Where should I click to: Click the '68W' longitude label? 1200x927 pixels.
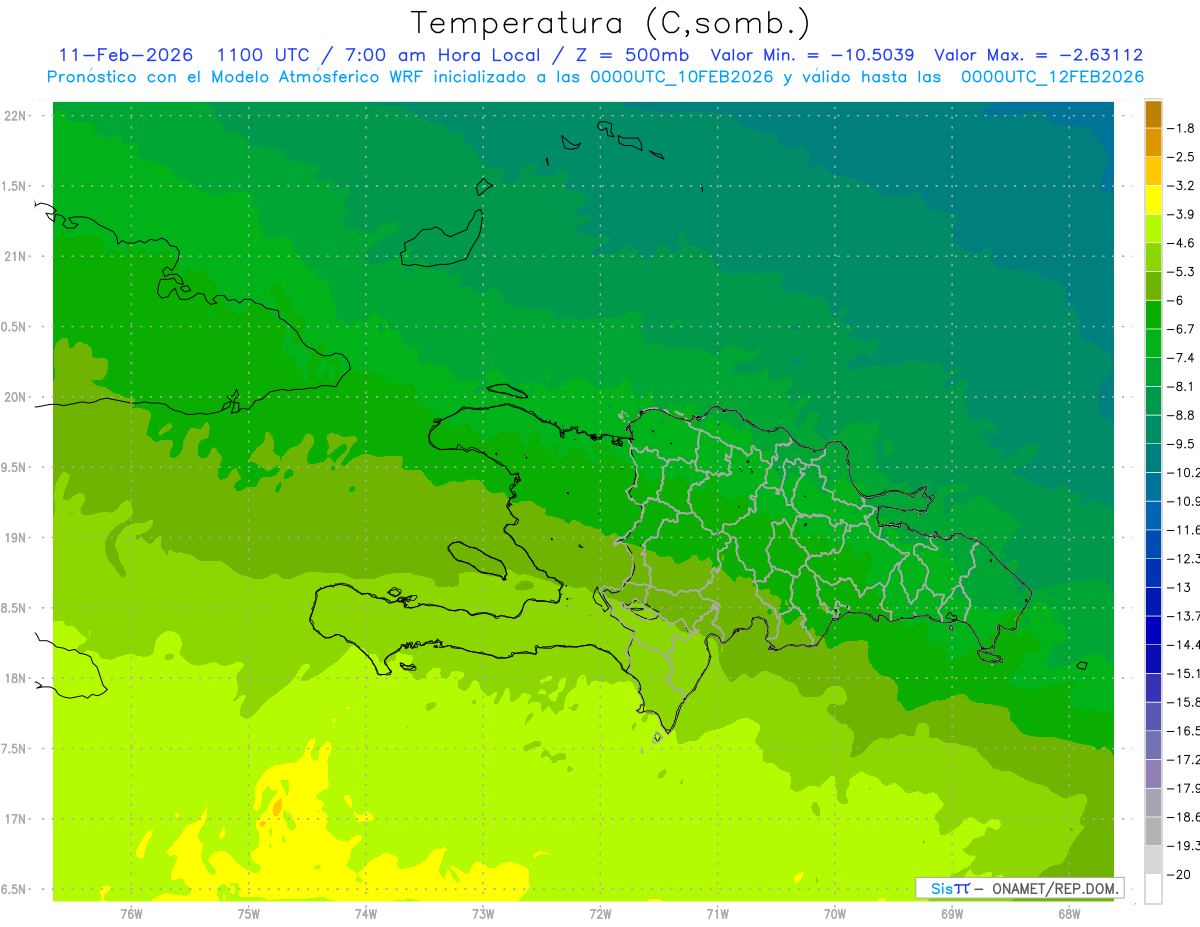(1069, 914)
